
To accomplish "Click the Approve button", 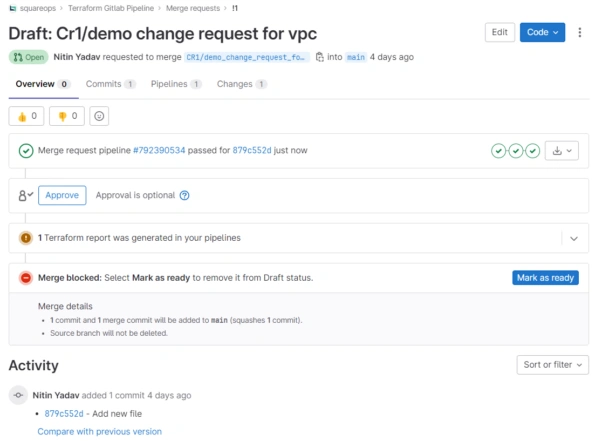I will [x=62, y=195].
